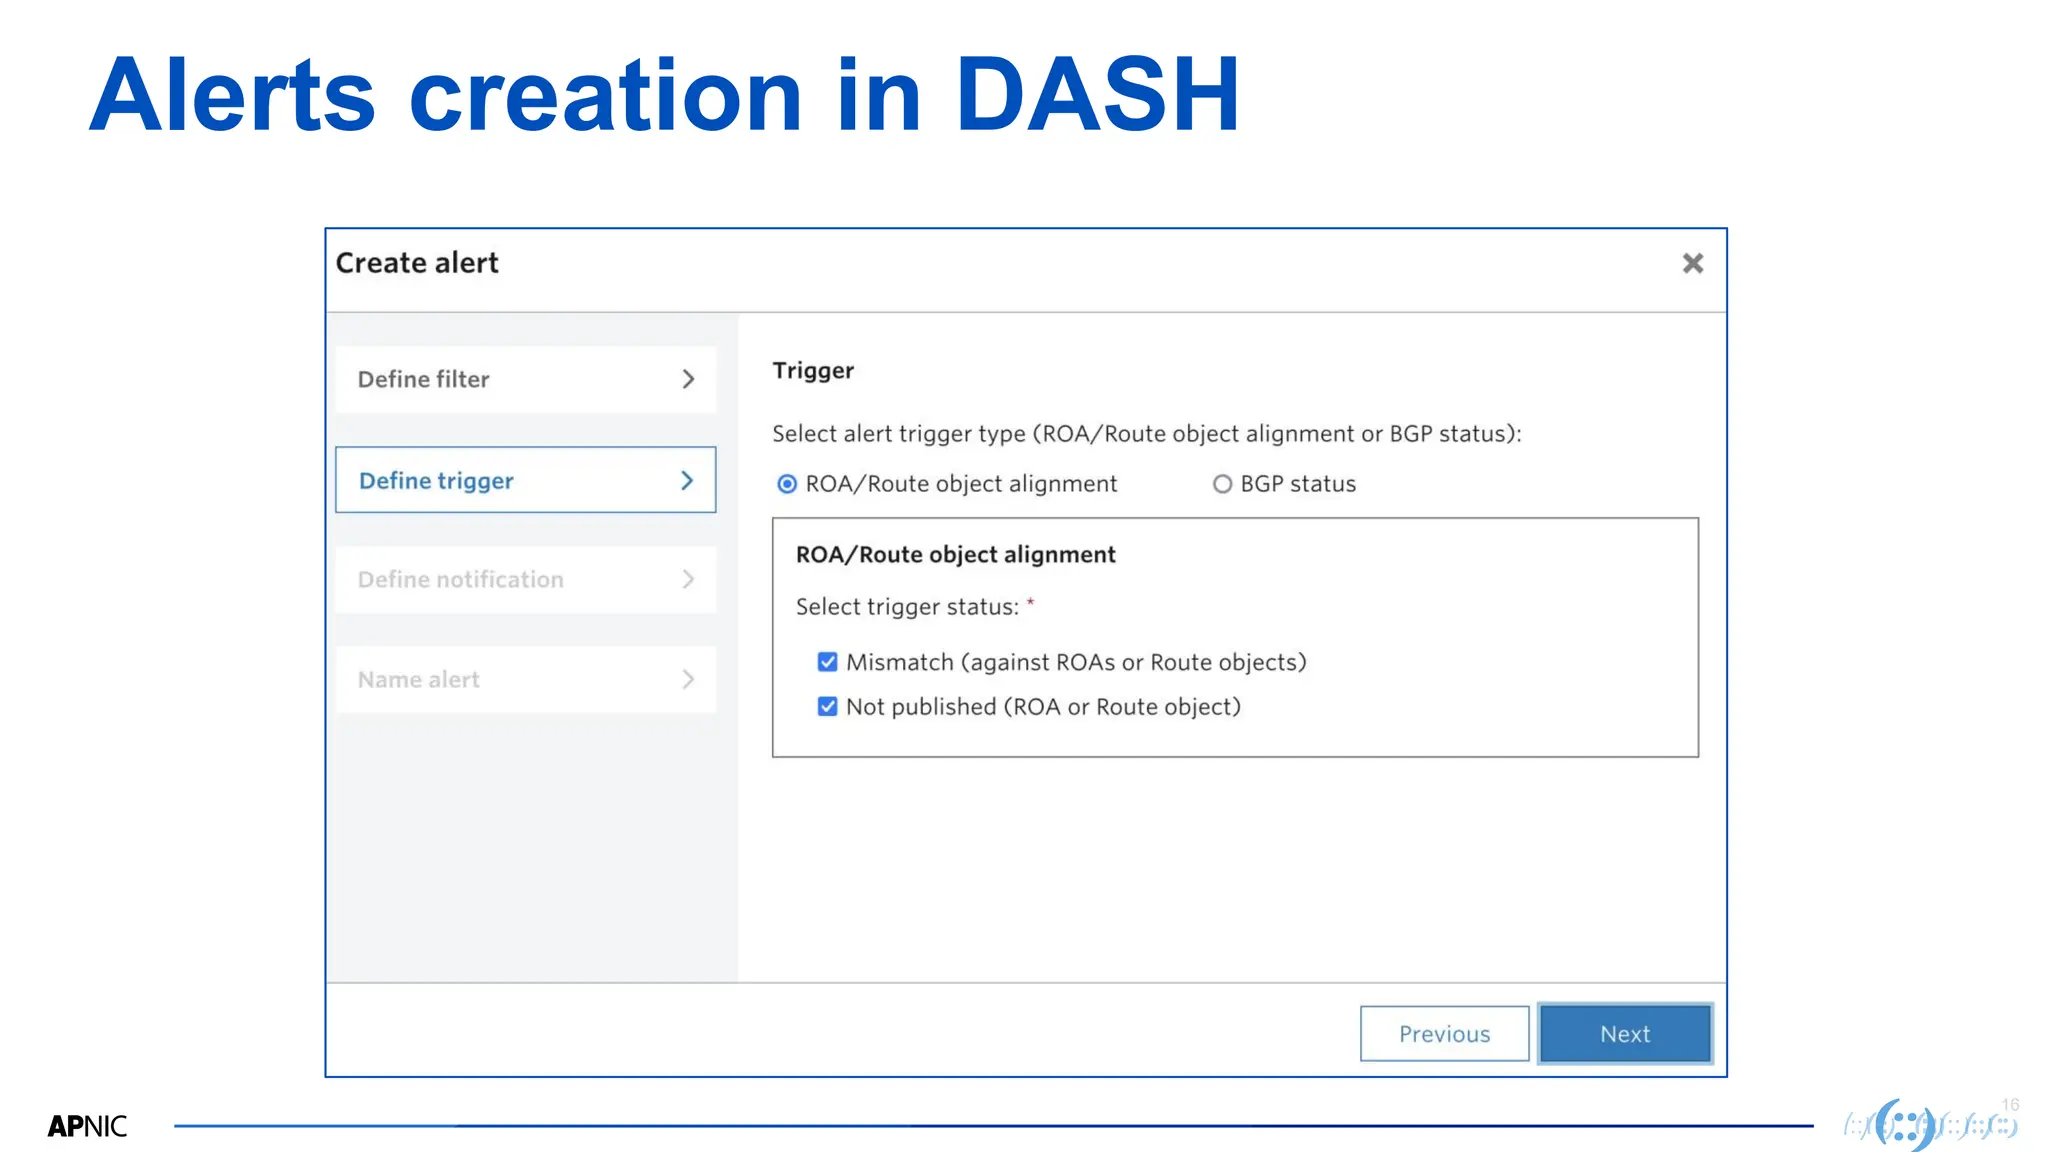Open the Define filter step
Viewport: 2048px width, 1152px height.
(525, 379)
